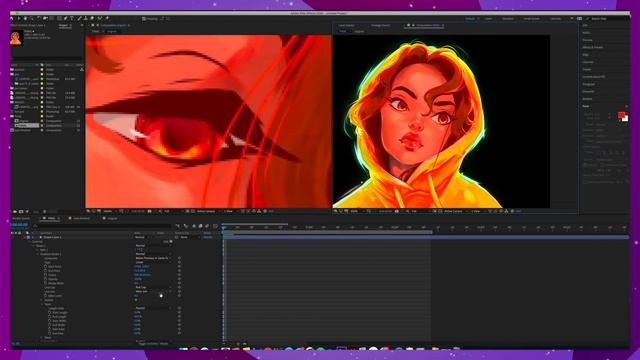This screenshot has height=360, width=640.
Task: Toggle the Stroke Width stopwatch
Action: [x=45, y=283]
